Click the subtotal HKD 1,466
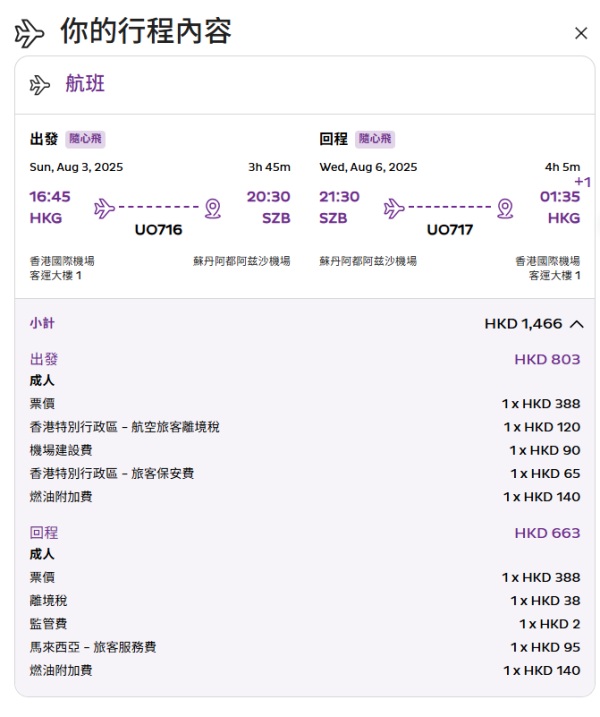This screenshot has height=717, width=600. 523,324
